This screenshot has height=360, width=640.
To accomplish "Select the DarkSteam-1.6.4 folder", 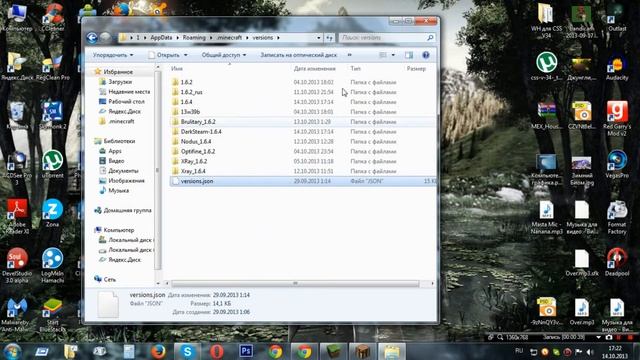I will [201, 131].
